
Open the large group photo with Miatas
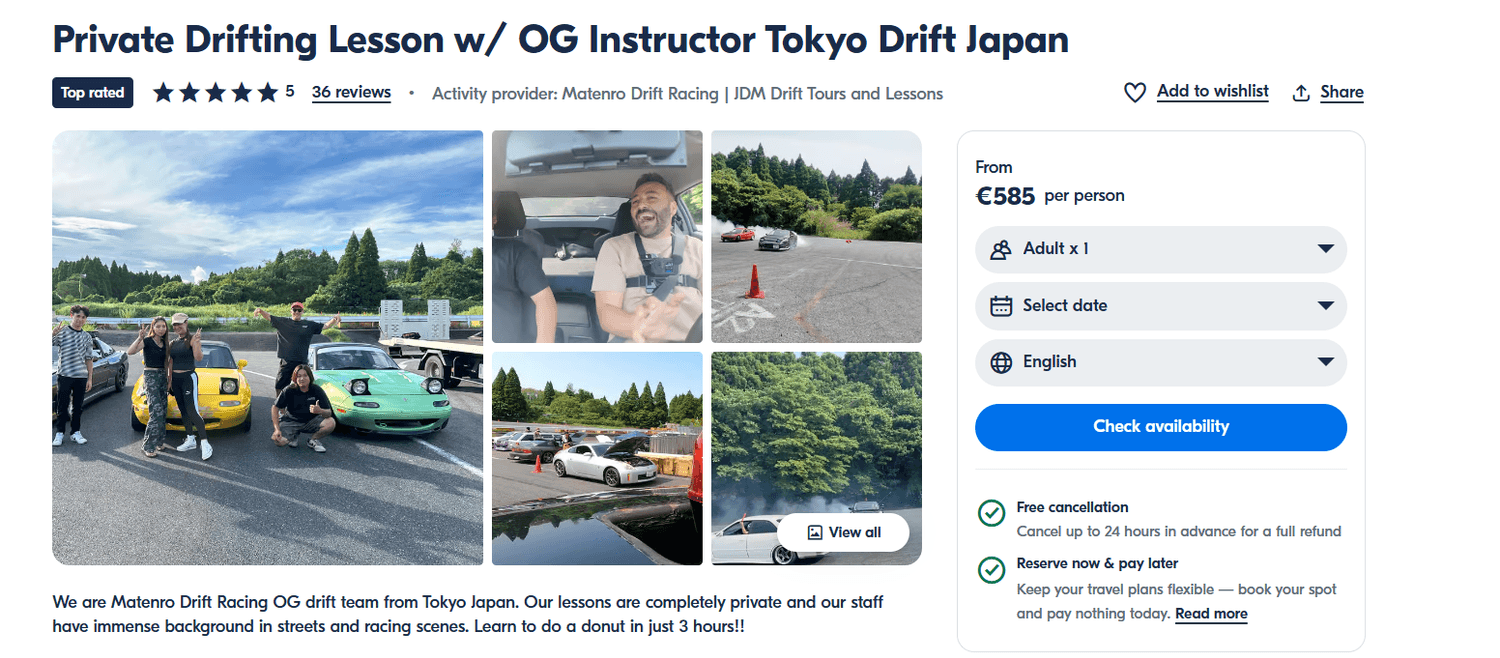tap(267, 348)
